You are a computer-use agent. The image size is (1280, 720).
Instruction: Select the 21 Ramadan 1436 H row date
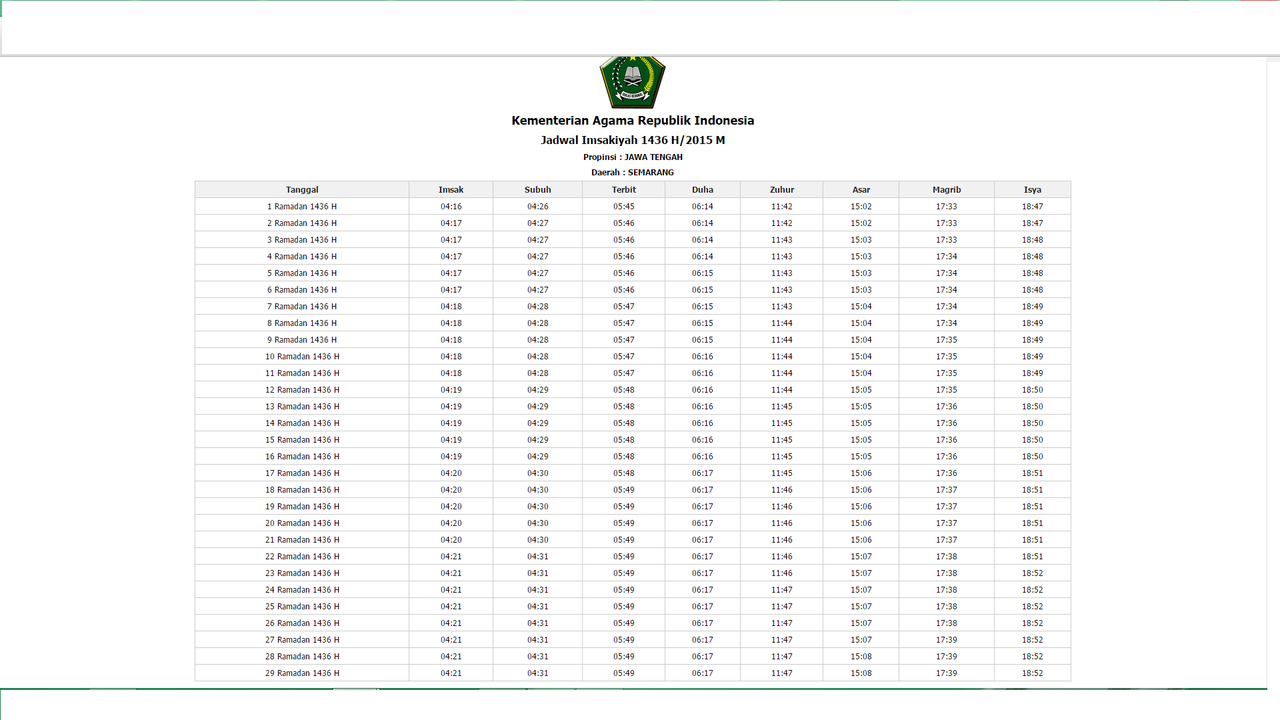302,540
